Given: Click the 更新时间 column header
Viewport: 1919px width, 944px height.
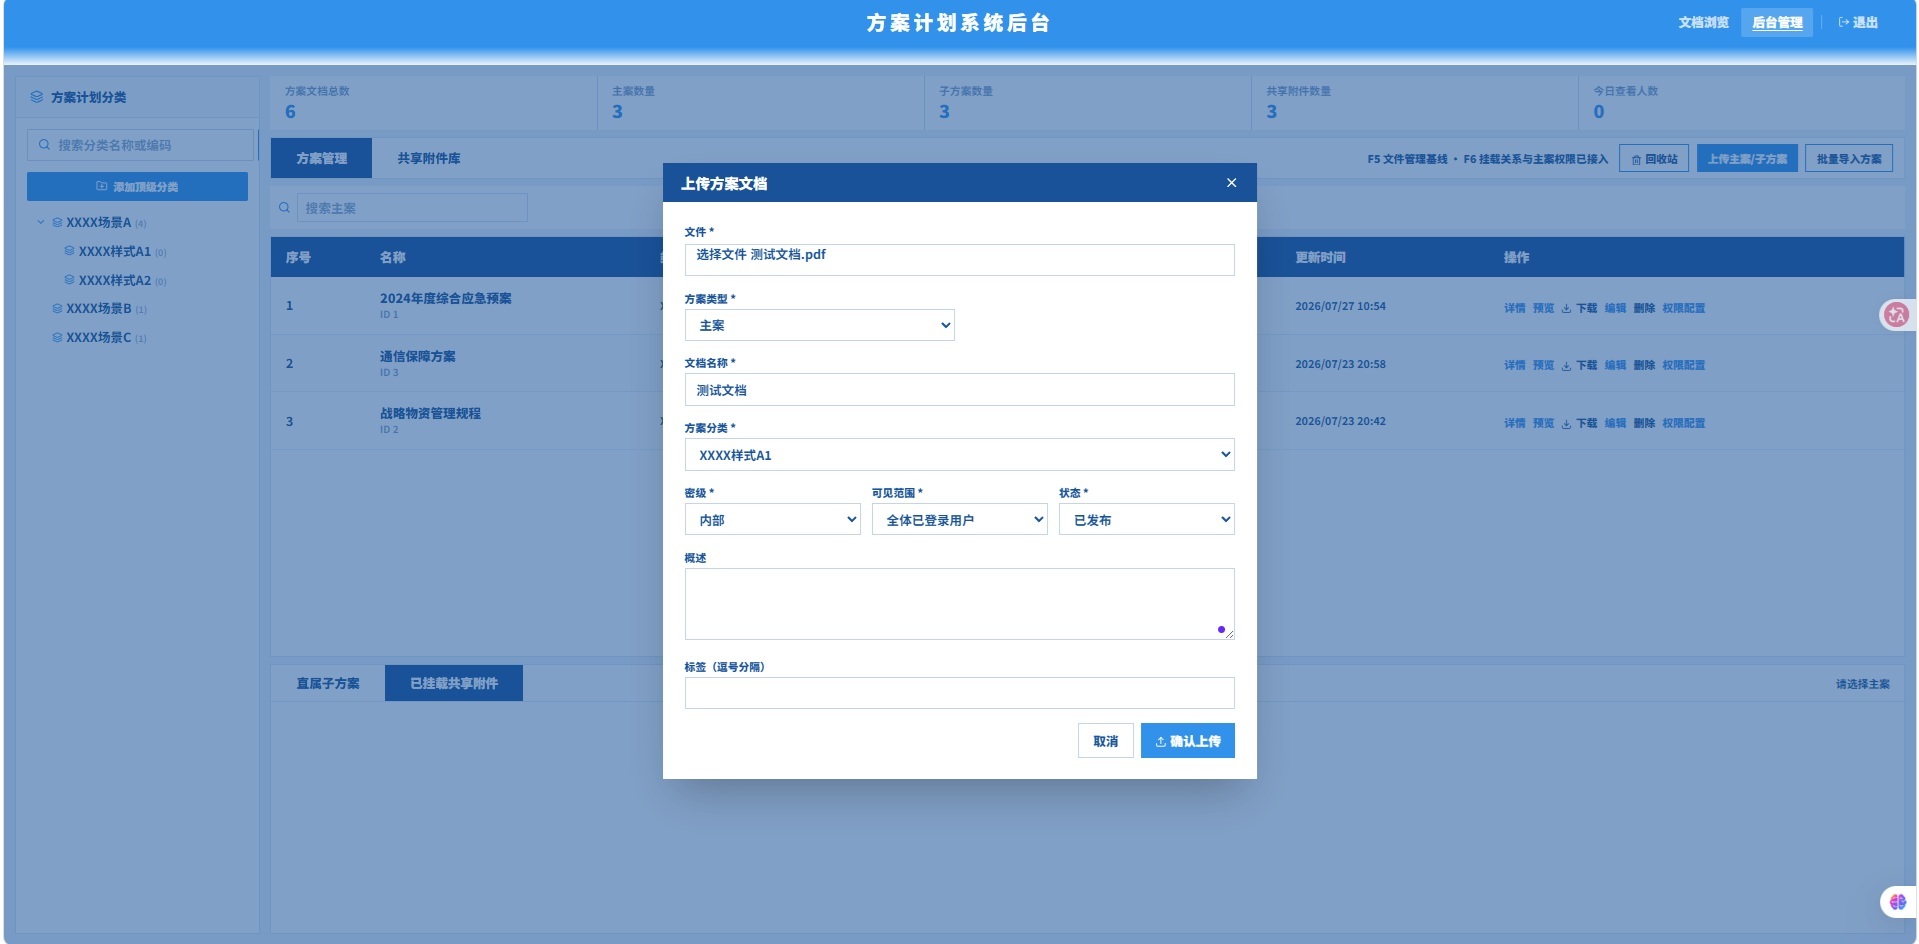Looking at the screenshot, I should click(x=1320, y=257).
